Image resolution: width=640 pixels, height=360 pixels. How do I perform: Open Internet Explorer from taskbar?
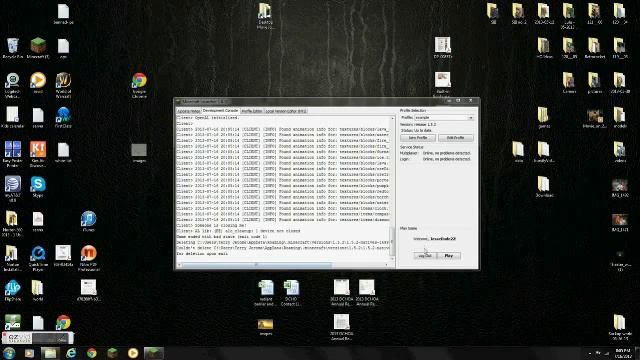71,353
